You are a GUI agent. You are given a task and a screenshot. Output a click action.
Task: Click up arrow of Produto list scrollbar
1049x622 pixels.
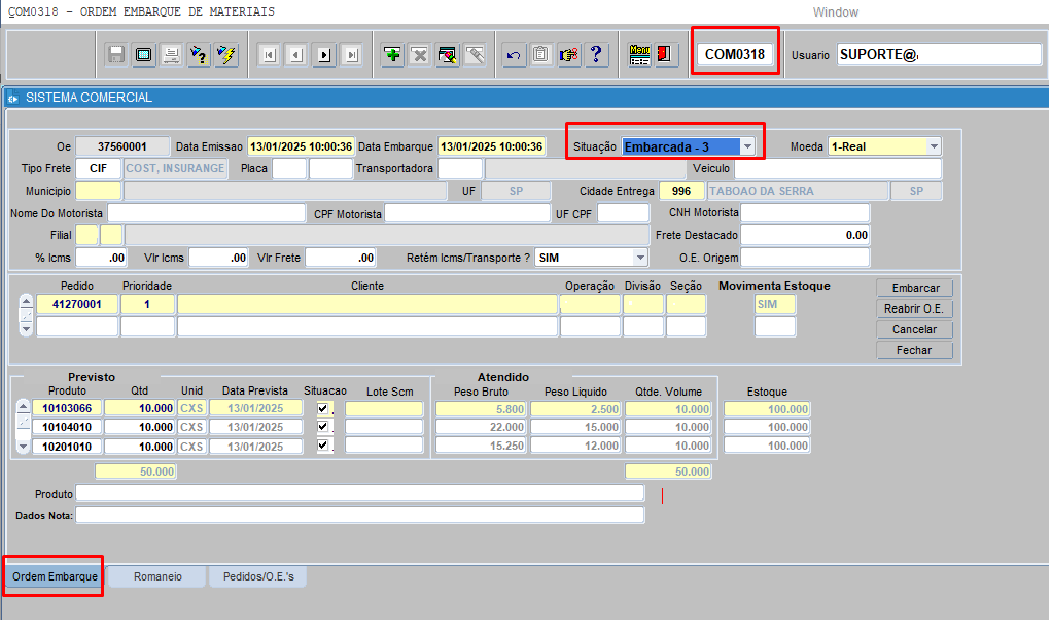[23, 407]
